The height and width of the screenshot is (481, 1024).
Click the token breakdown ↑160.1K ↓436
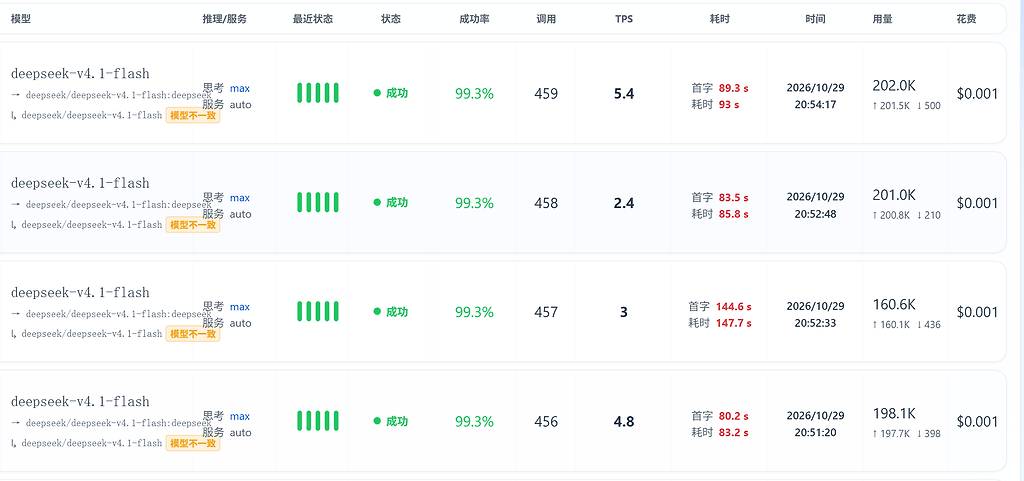pyautogui.click(x=906, y=324)
